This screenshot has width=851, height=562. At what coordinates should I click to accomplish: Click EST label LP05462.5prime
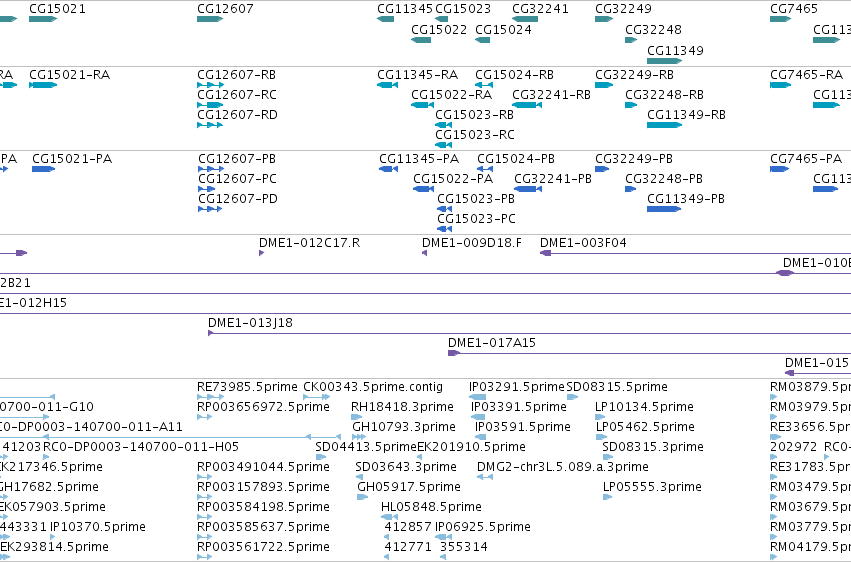[x=645, y=427]
